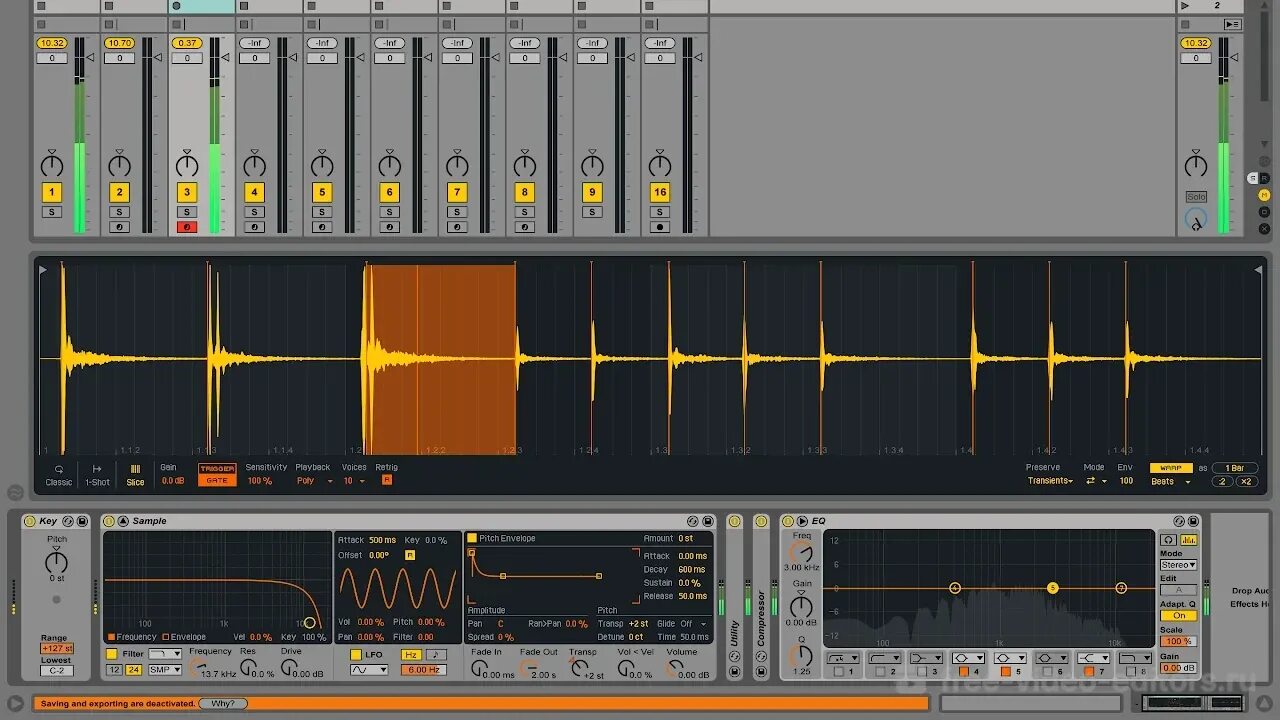Click the EQ Freq knob
This screenshot has width=1280, height=720.
(x=801, y=552)
